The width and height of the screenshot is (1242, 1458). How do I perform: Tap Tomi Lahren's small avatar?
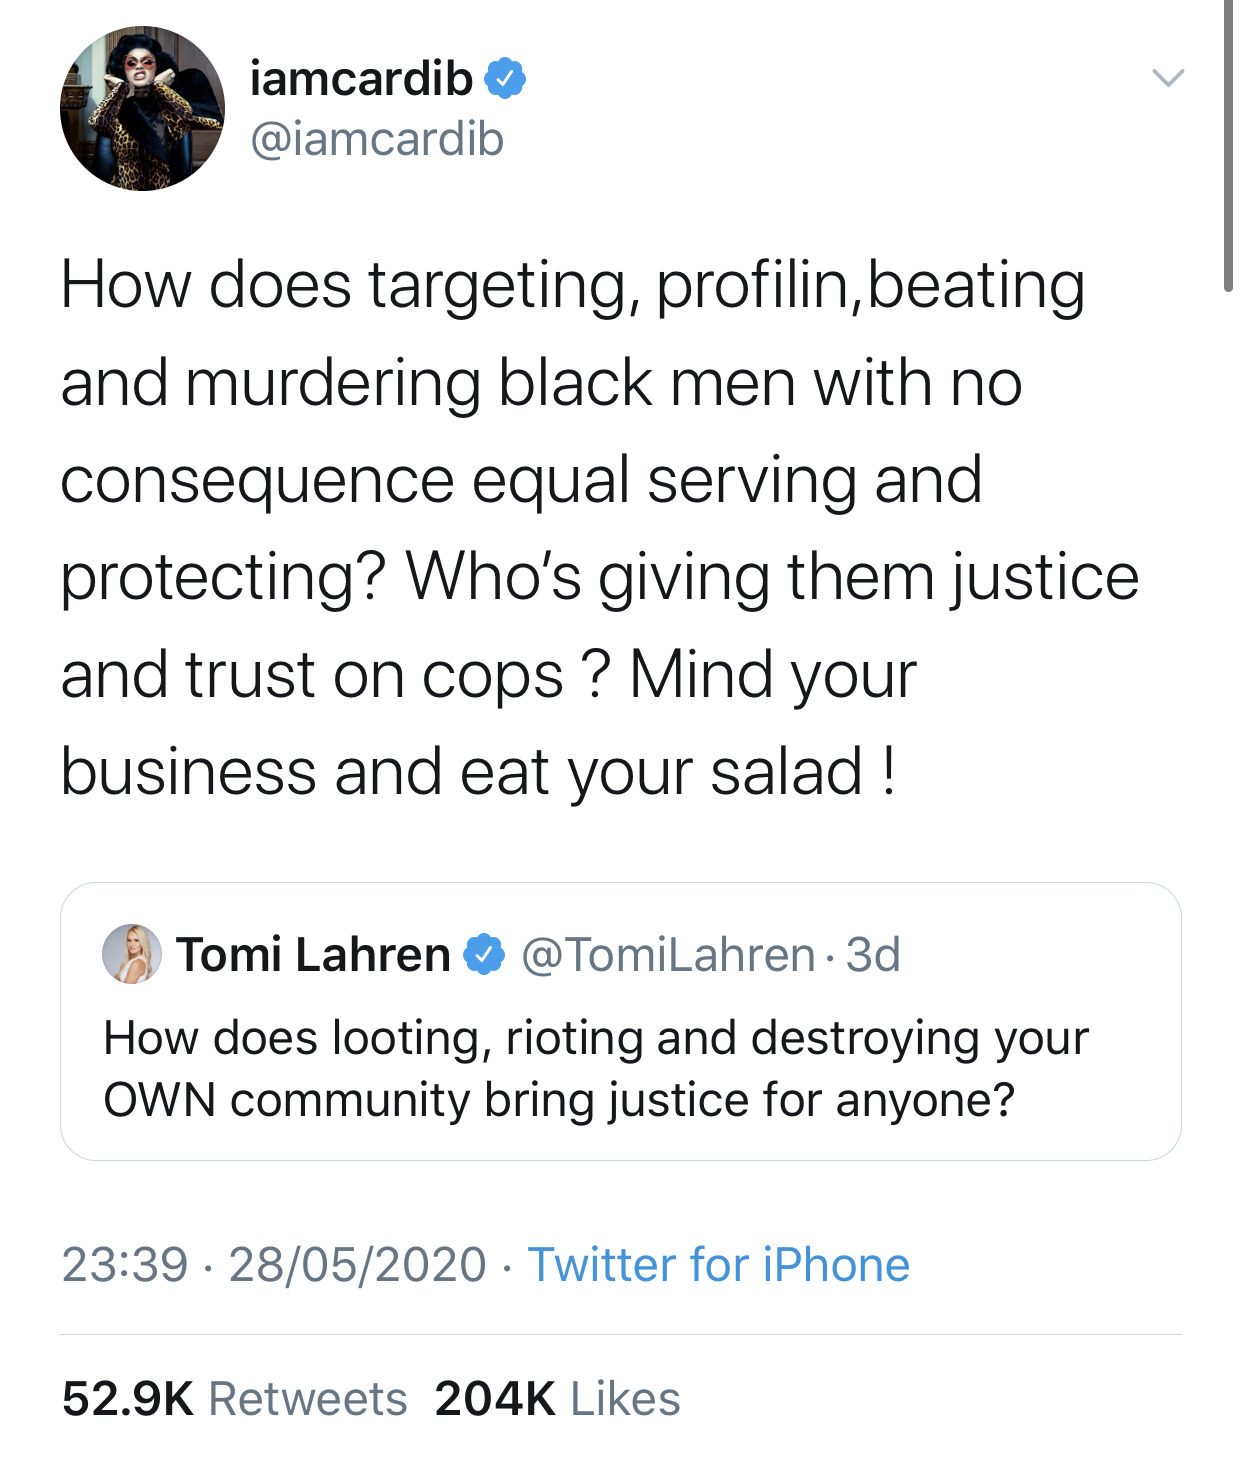pyautogui.click(x=132, y=954)
